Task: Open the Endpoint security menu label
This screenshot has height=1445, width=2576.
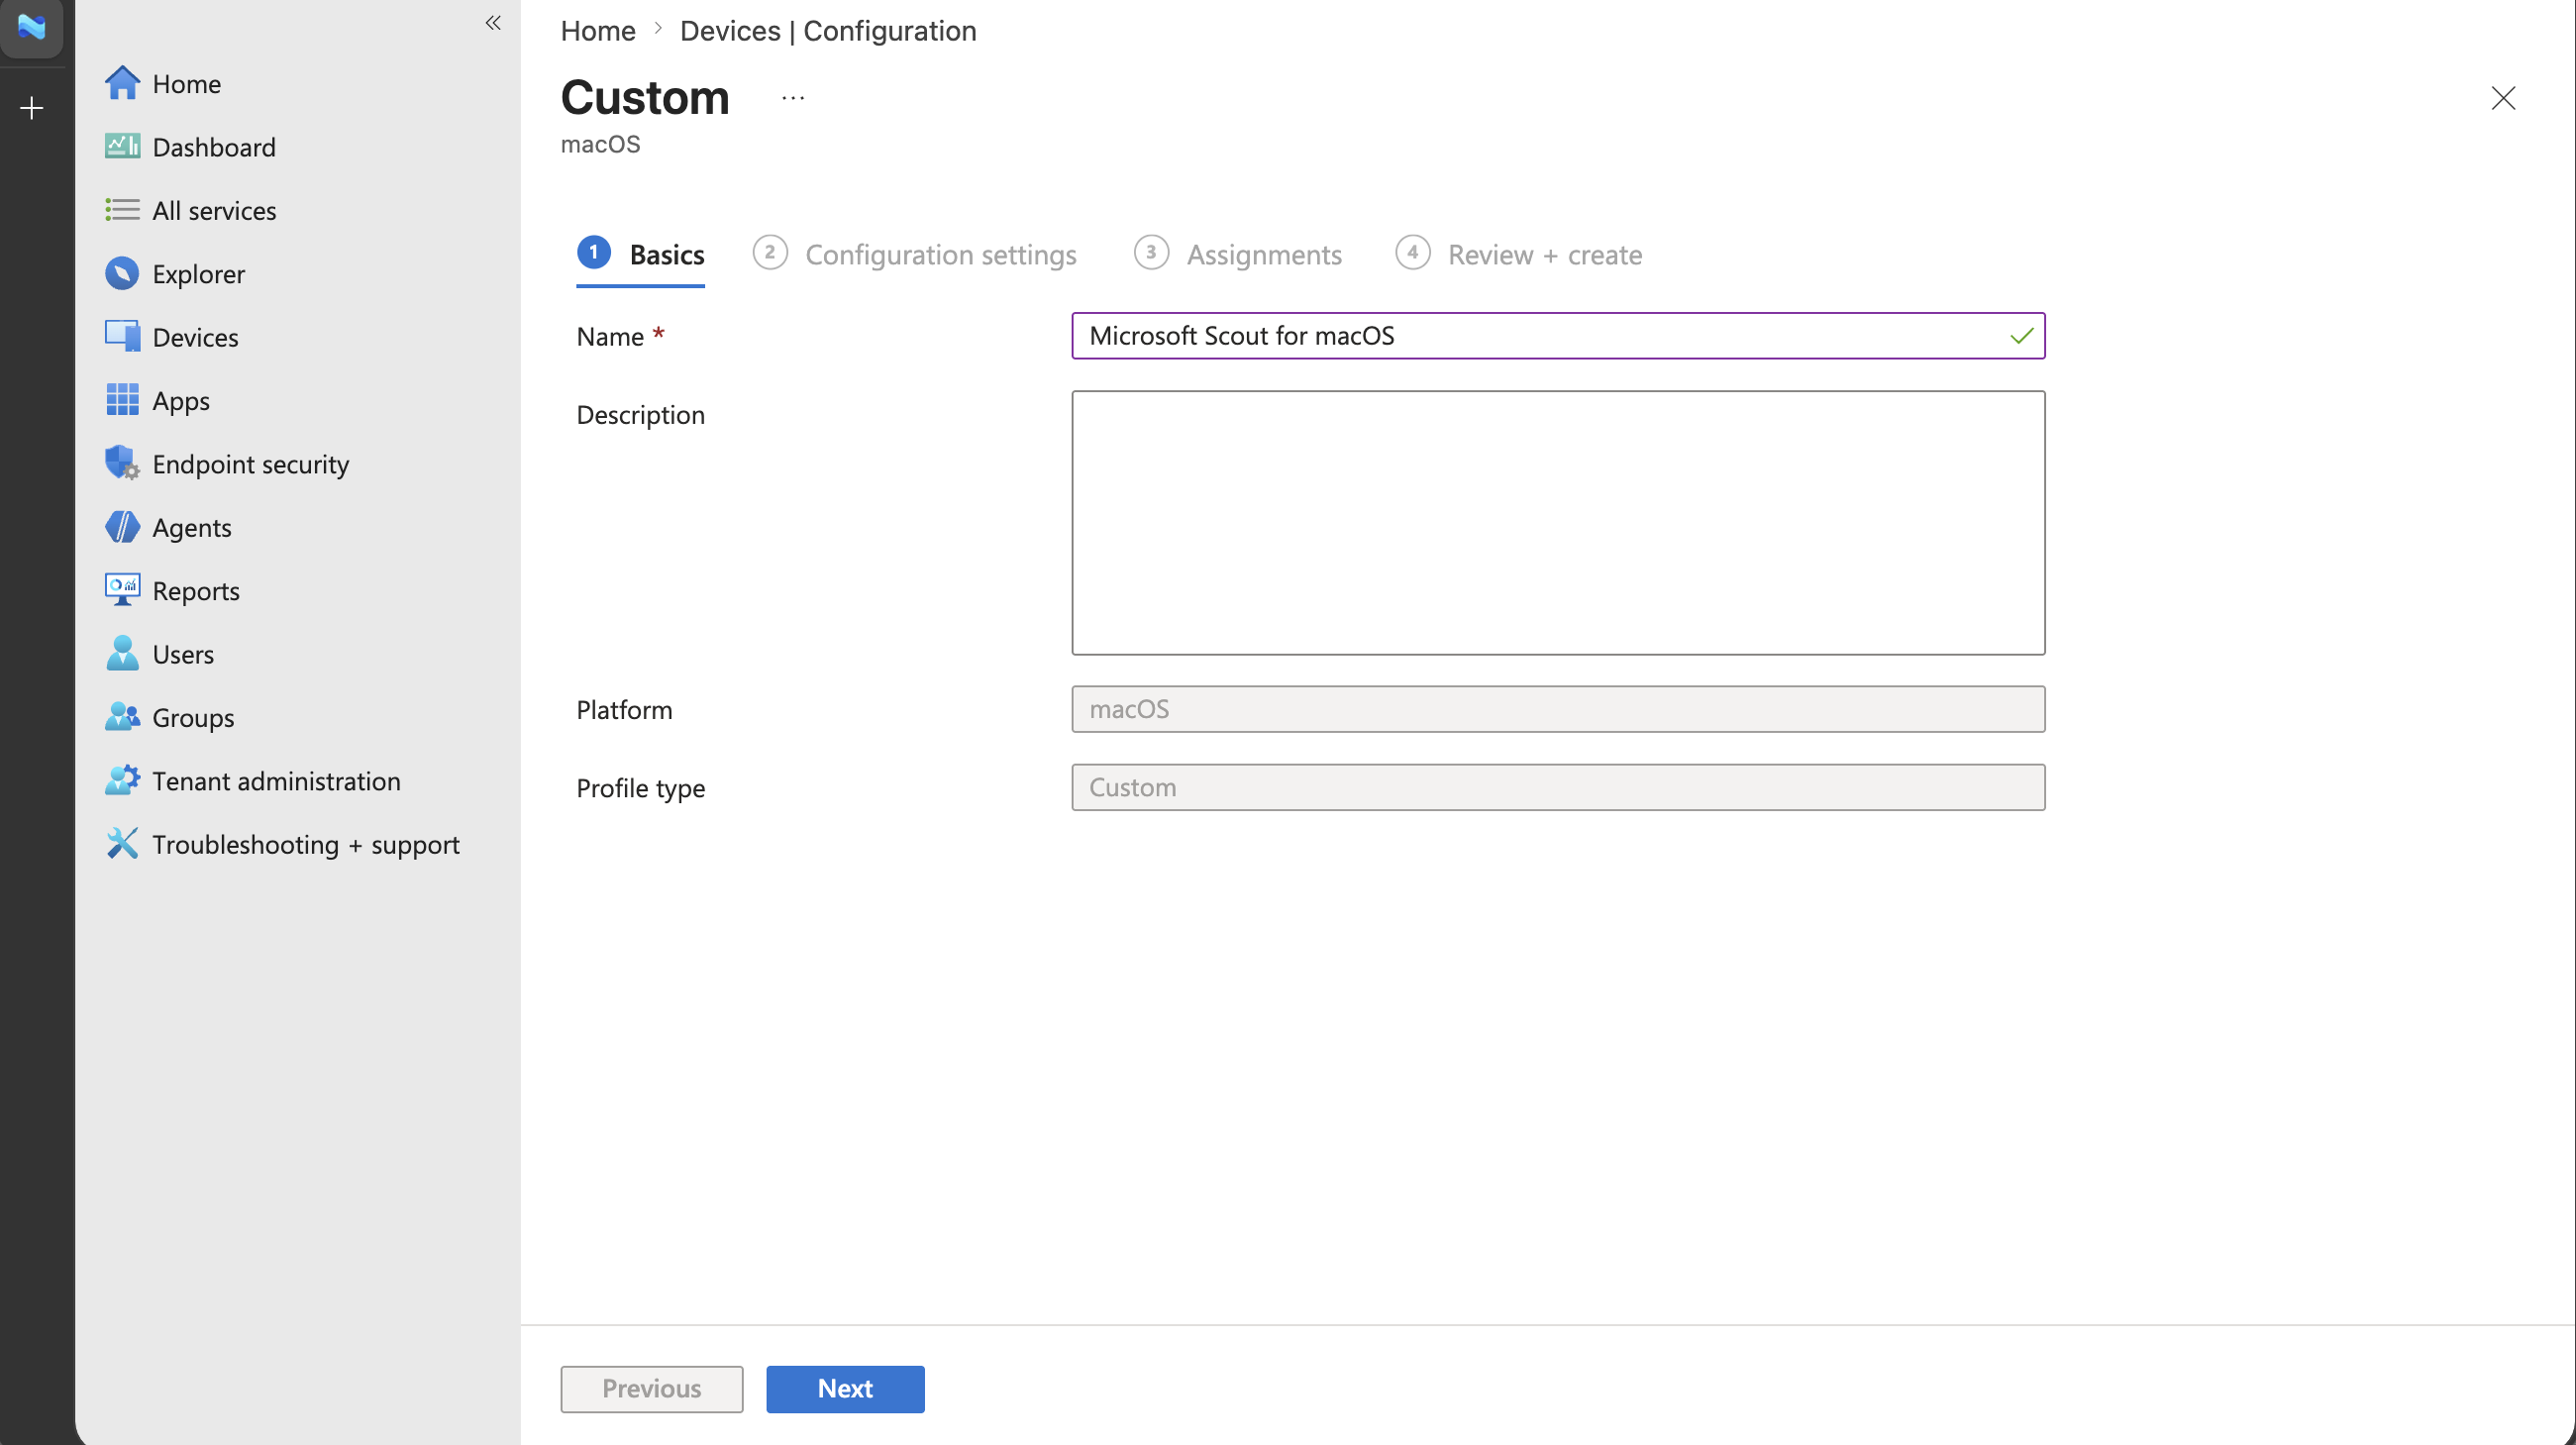Action: [x=251, y=464]
